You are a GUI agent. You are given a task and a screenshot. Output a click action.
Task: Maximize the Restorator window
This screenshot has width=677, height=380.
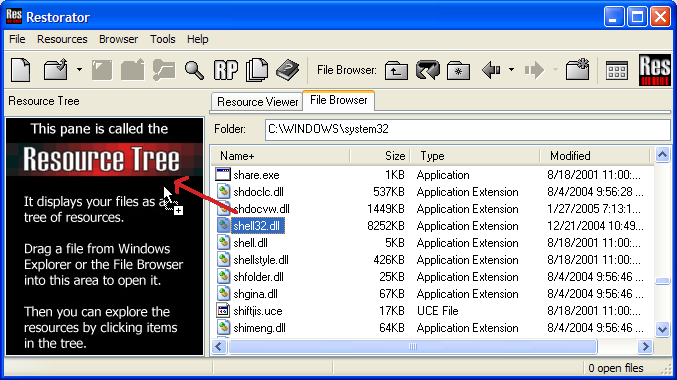(x=637, y=17)
